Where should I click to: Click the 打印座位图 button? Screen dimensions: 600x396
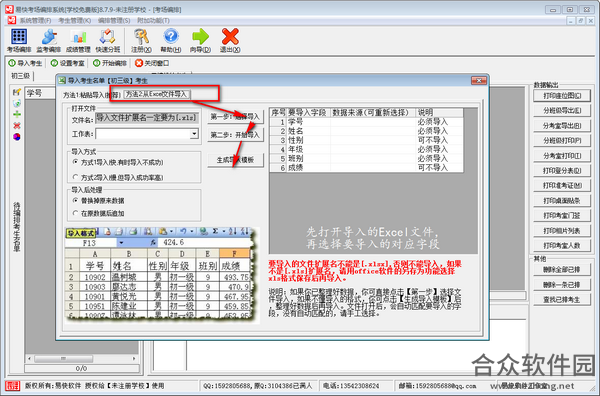[562, 96]
